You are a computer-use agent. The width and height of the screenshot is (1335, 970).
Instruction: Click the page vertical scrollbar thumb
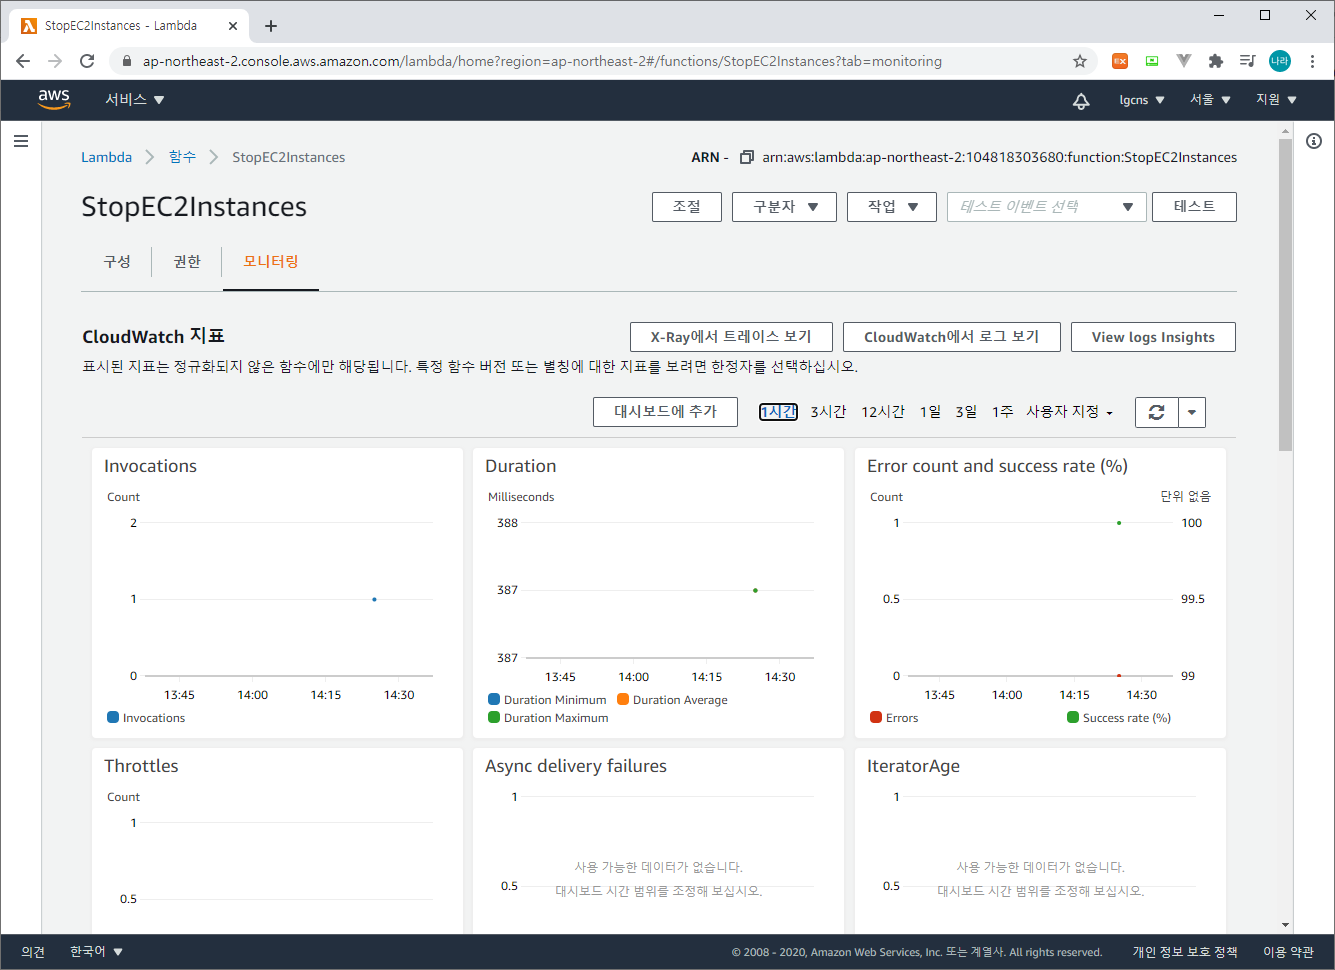(1286, 295)
